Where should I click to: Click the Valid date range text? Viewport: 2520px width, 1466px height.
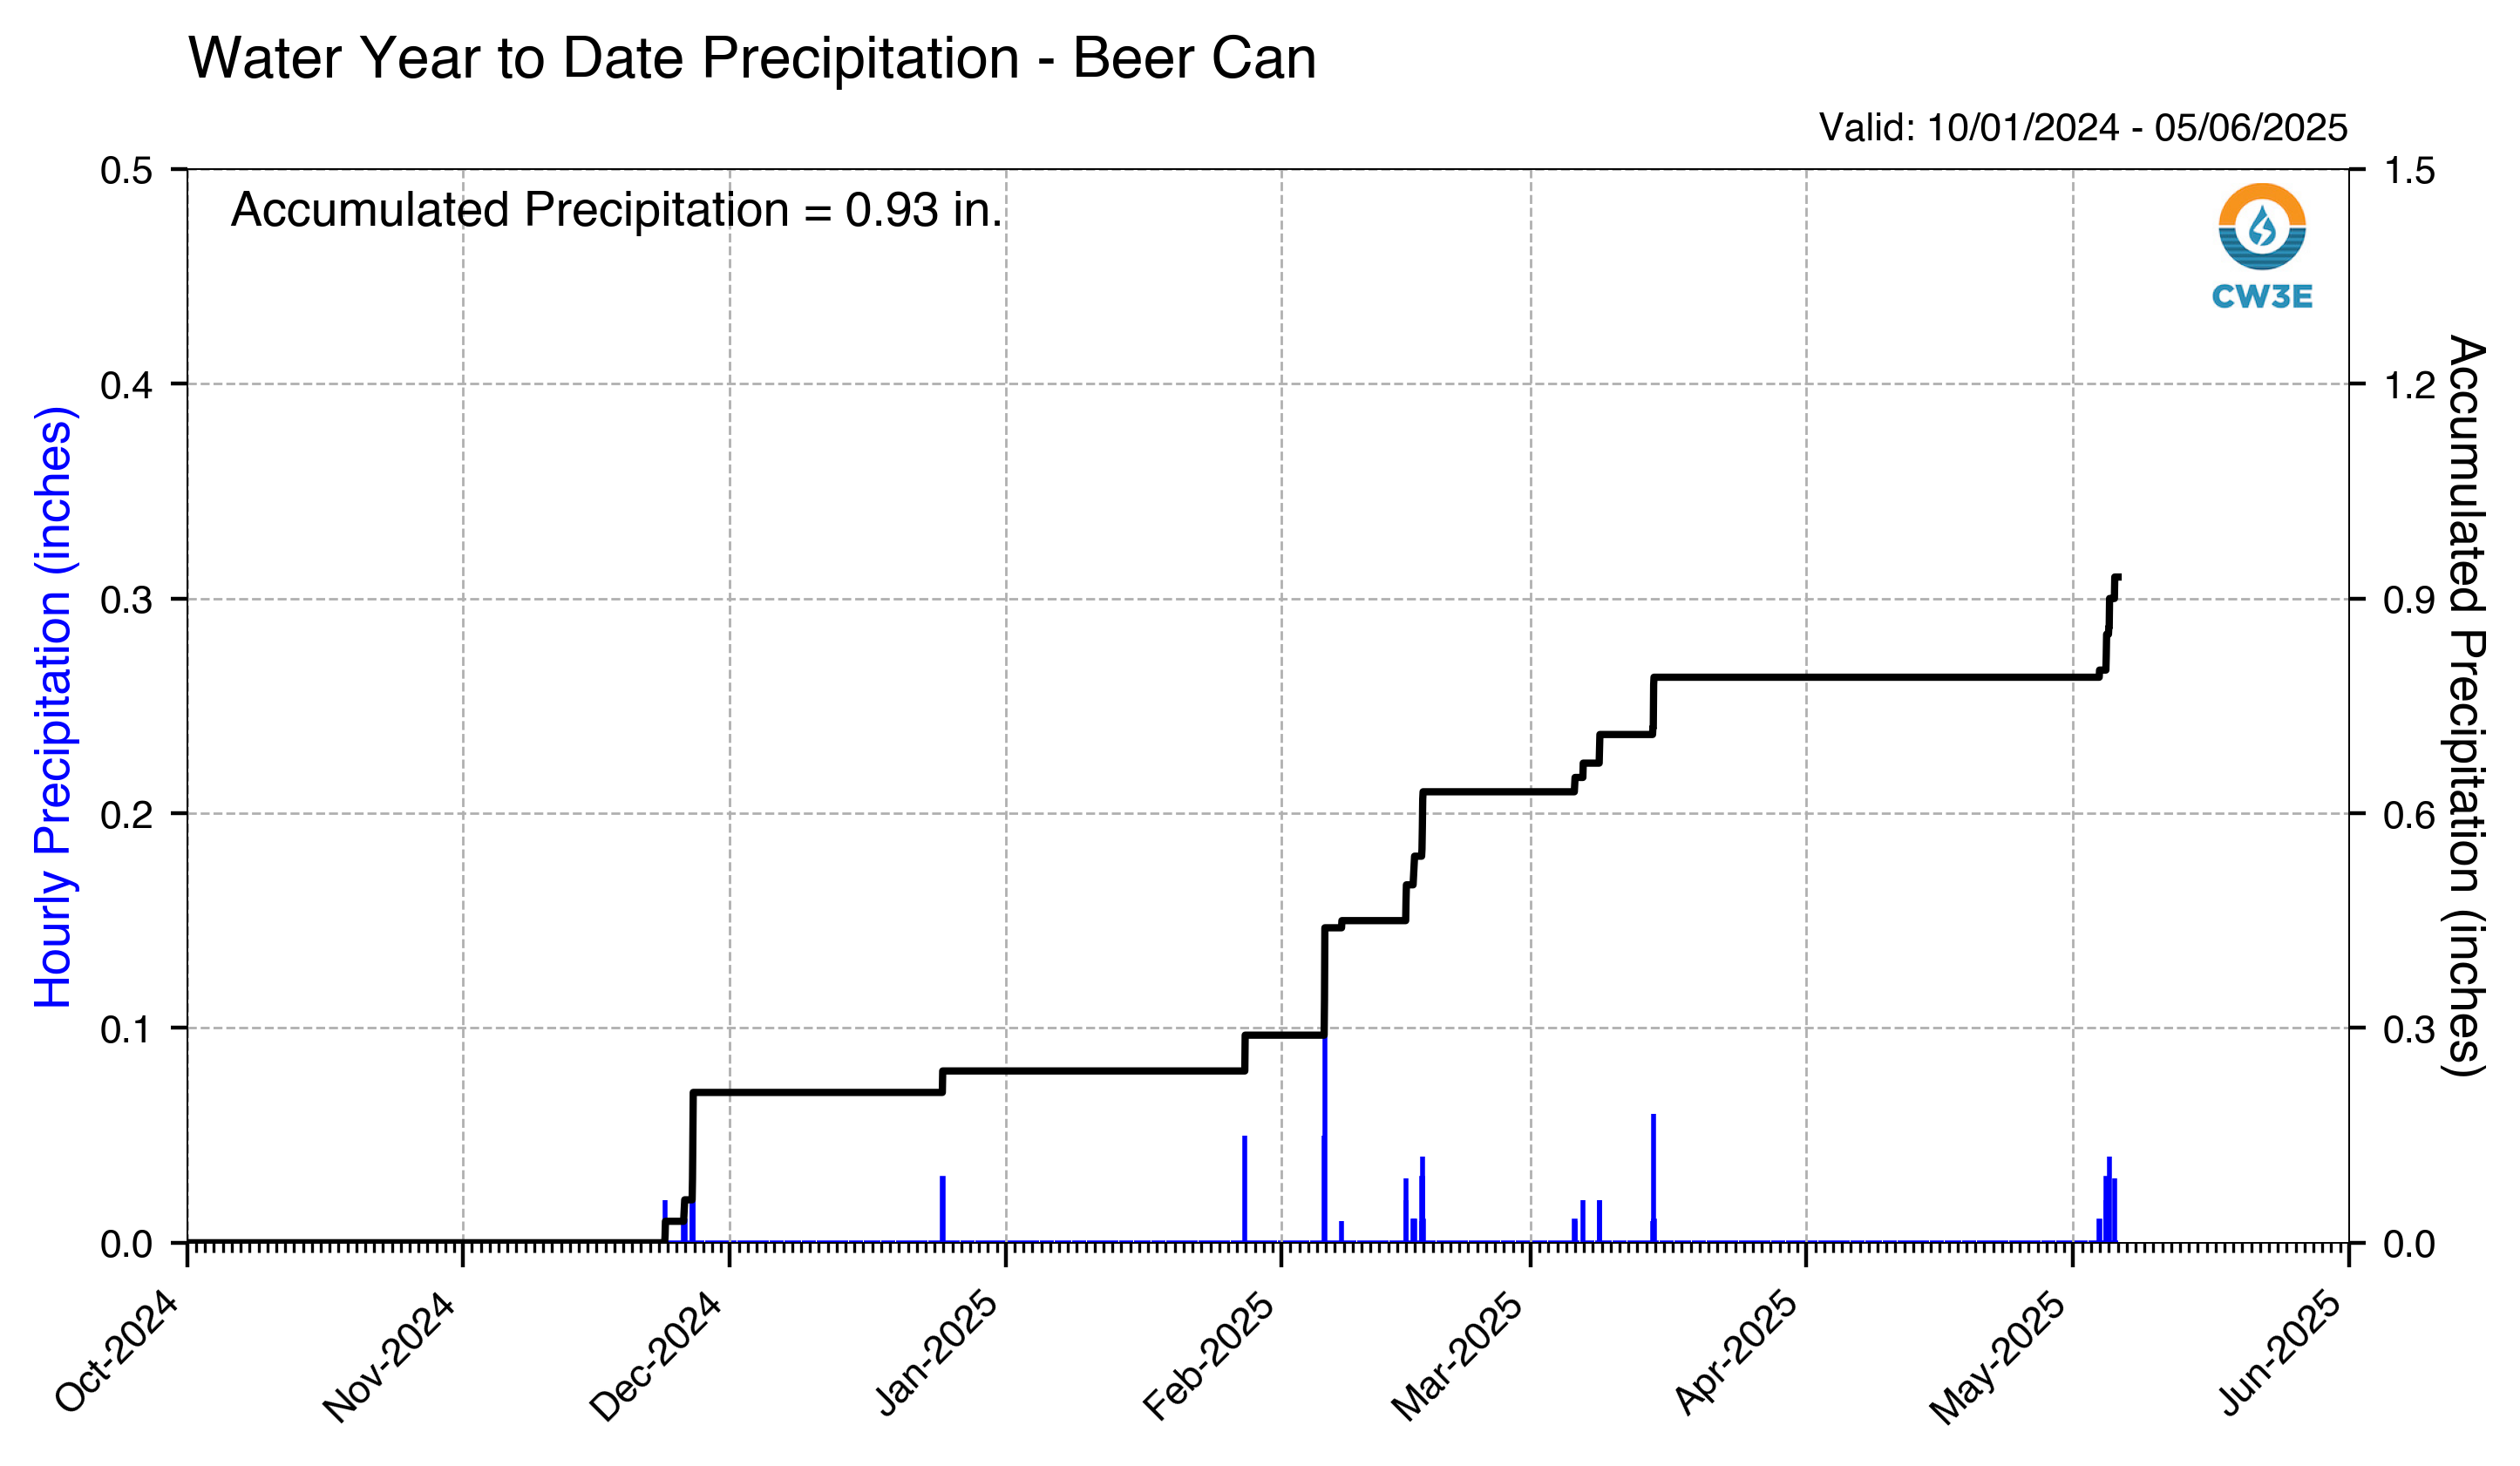pyautogui.click(x=2082, y=128)
